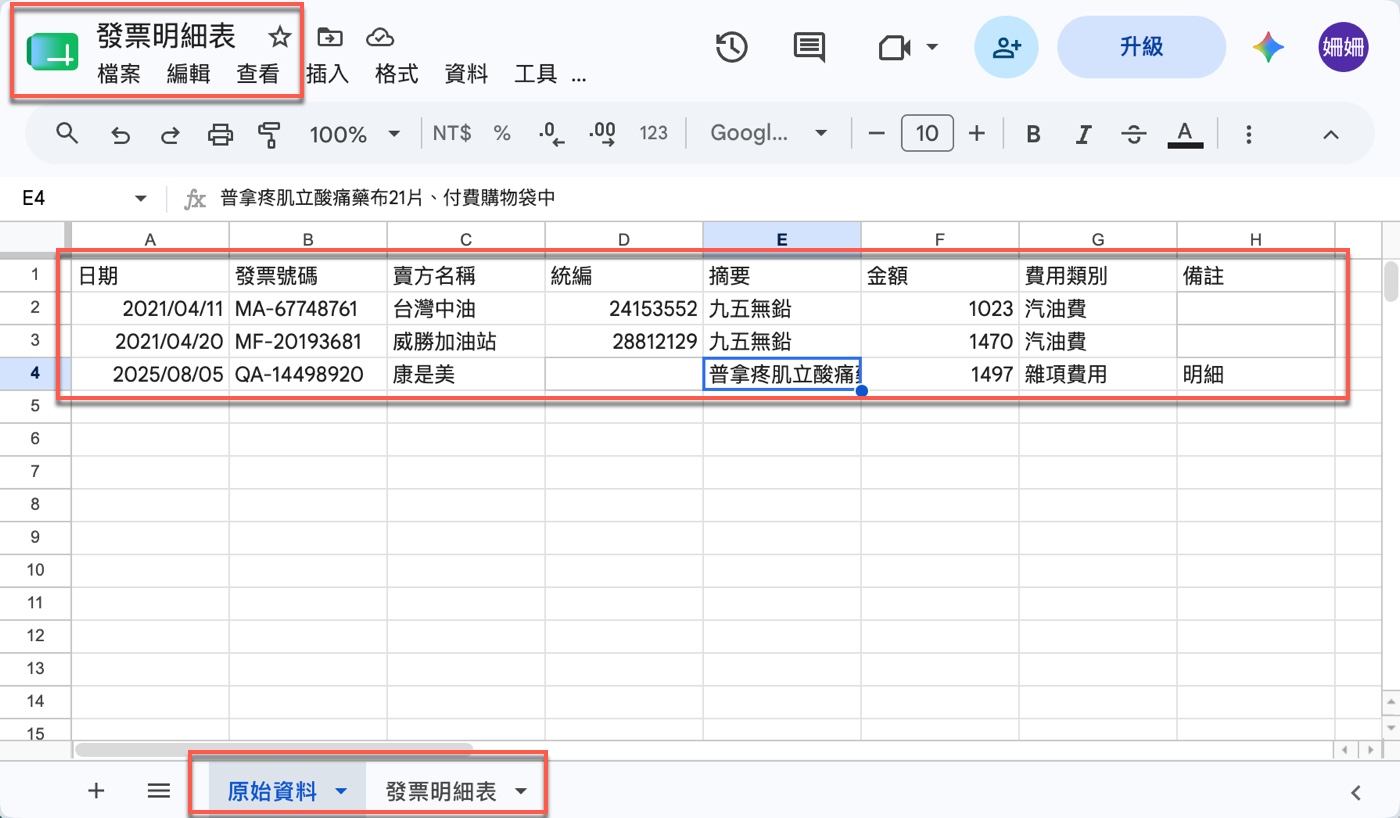The height and width of the screenshot is (818, 1400).
Task: Open 原始資料 tab dropdown arrow
Action: [x=341, y=792]
